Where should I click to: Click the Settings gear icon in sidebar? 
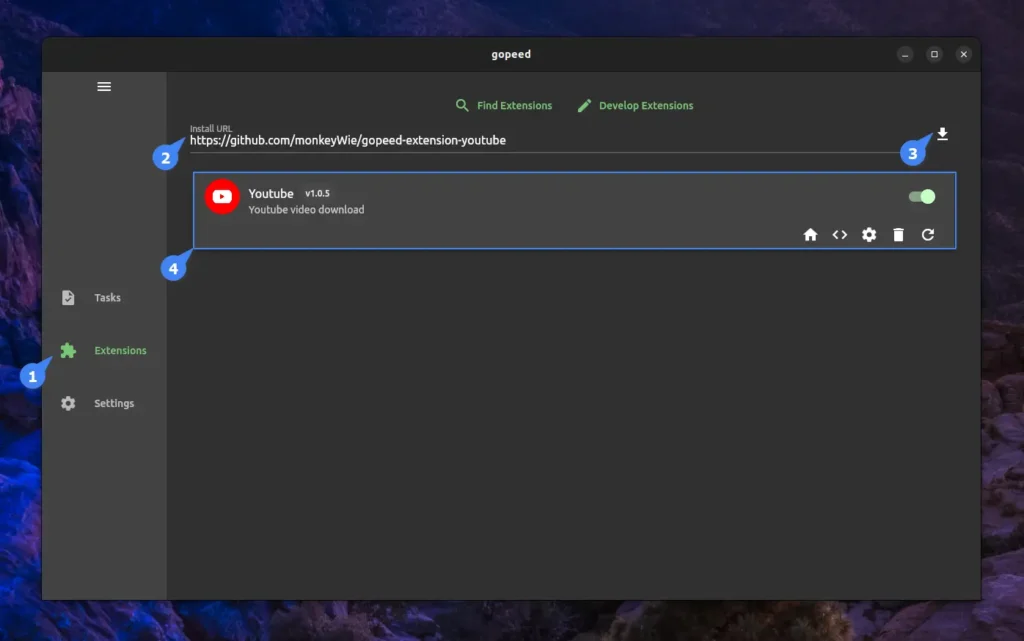click(x=68, y=403)
